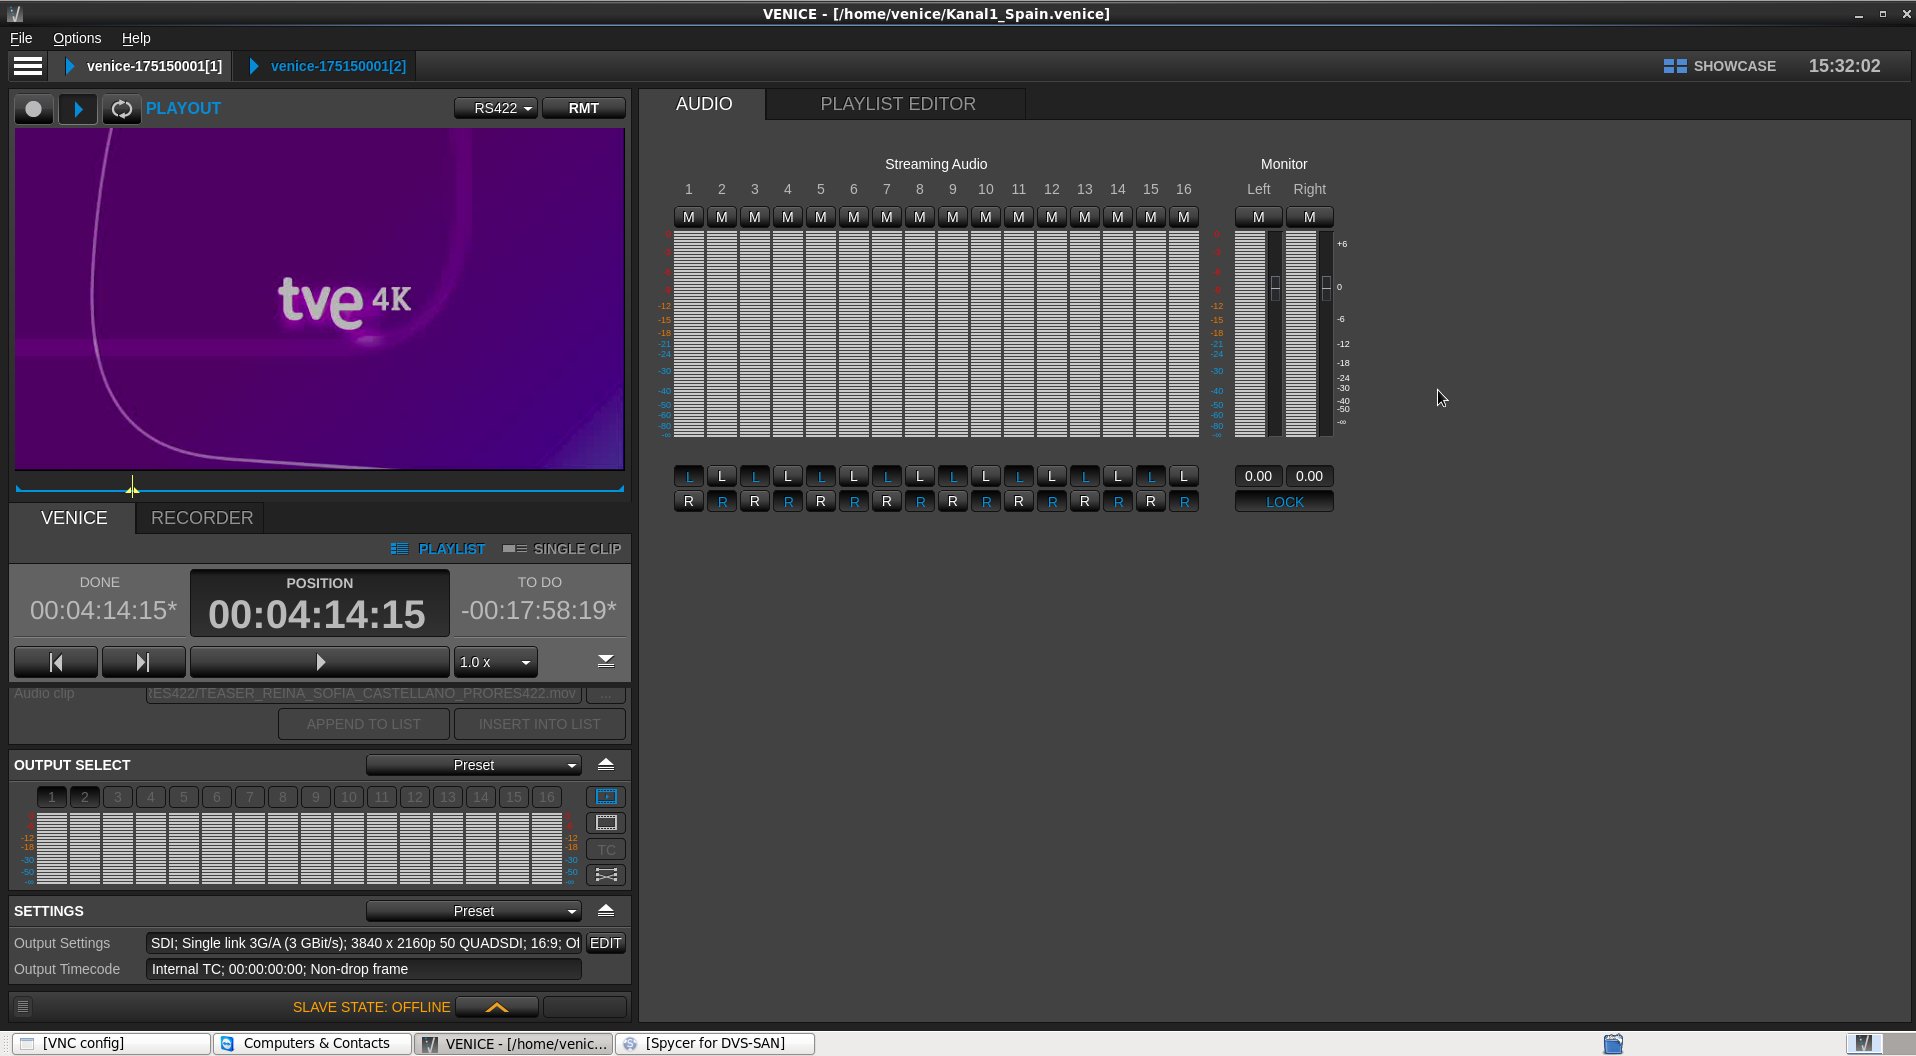Image resolution: width=1916 pixels, height=1056 pixels.
Task: Switch to PLAYLIST mode
Action: (438, 549)
